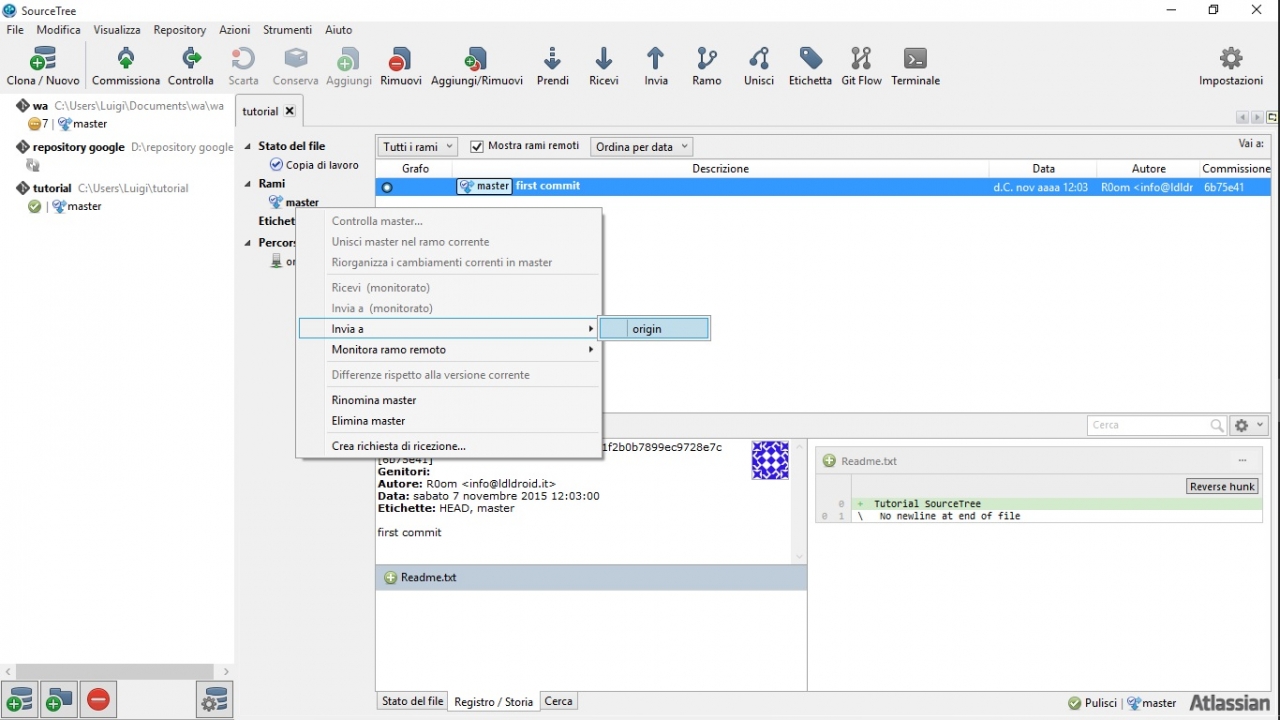
Task: Open the File menu
Action: click(15, 30)
